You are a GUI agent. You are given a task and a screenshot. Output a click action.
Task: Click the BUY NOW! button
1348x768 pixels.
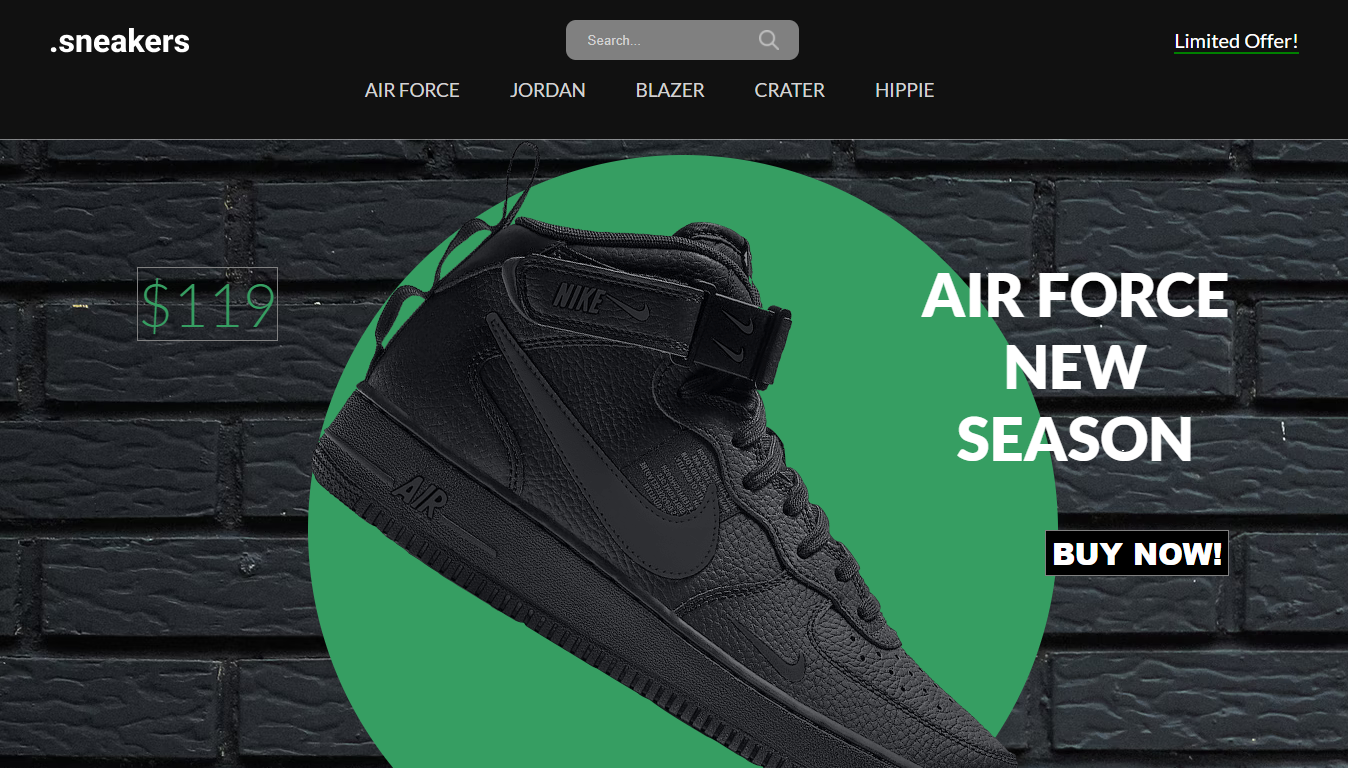1137,553
